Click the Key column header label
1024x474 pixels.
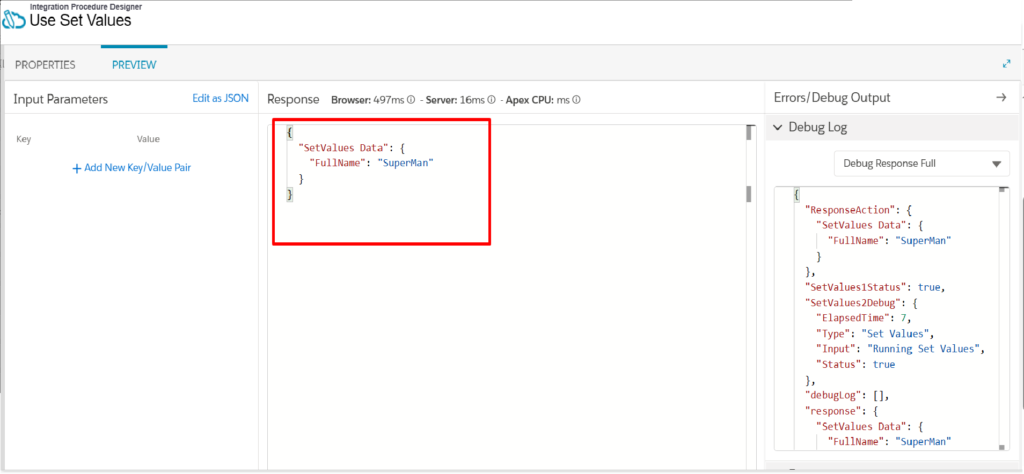(x=24, y=139)
